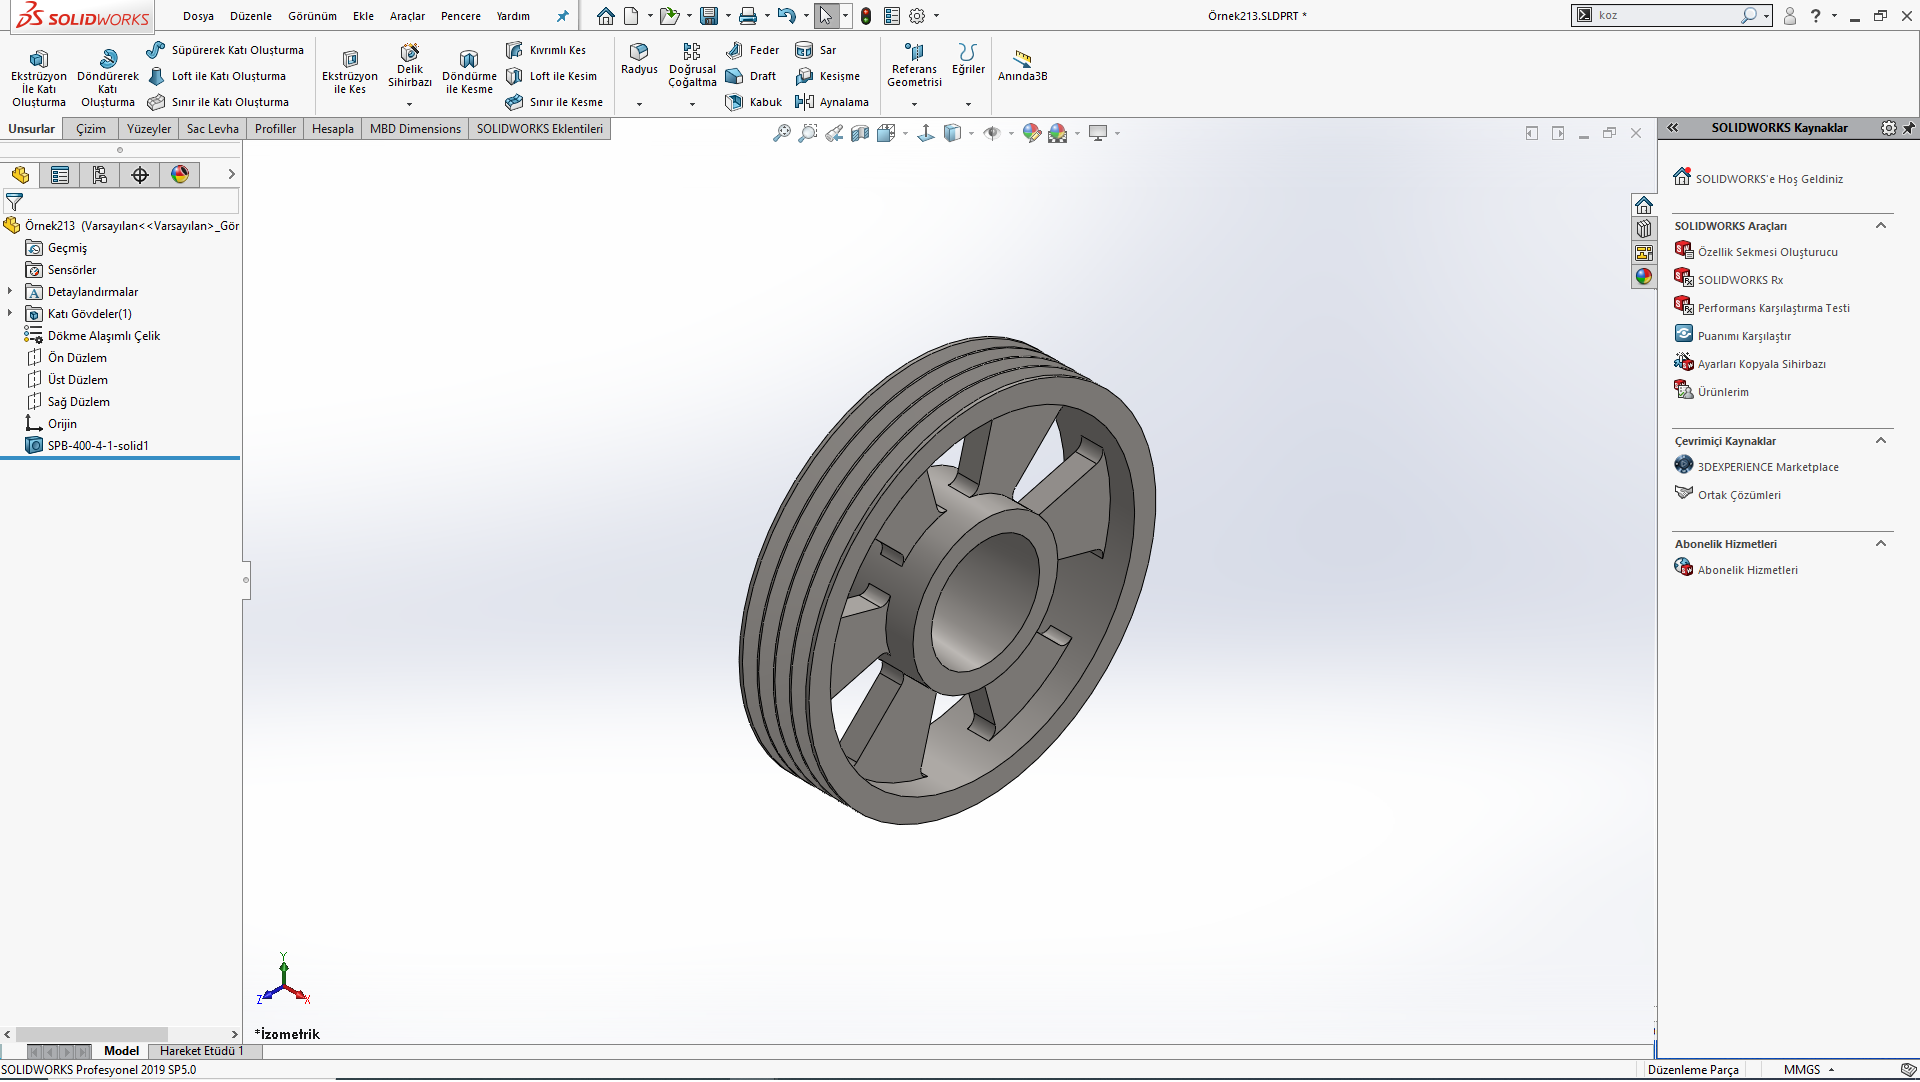
Task: Open the Hareket Etüdü 1 tab
Action: pyautogui.click(x=203, y=1051)
